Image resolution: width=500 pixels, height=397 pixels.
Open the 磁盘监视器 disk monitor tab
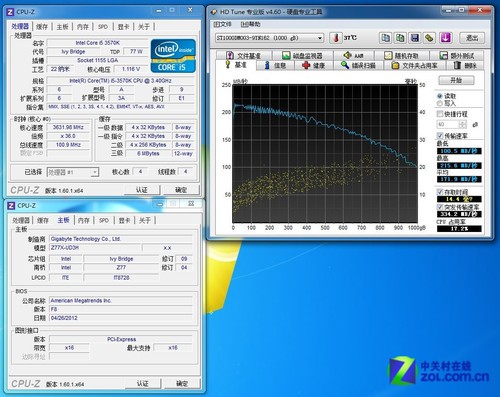(x=302, y=55)
